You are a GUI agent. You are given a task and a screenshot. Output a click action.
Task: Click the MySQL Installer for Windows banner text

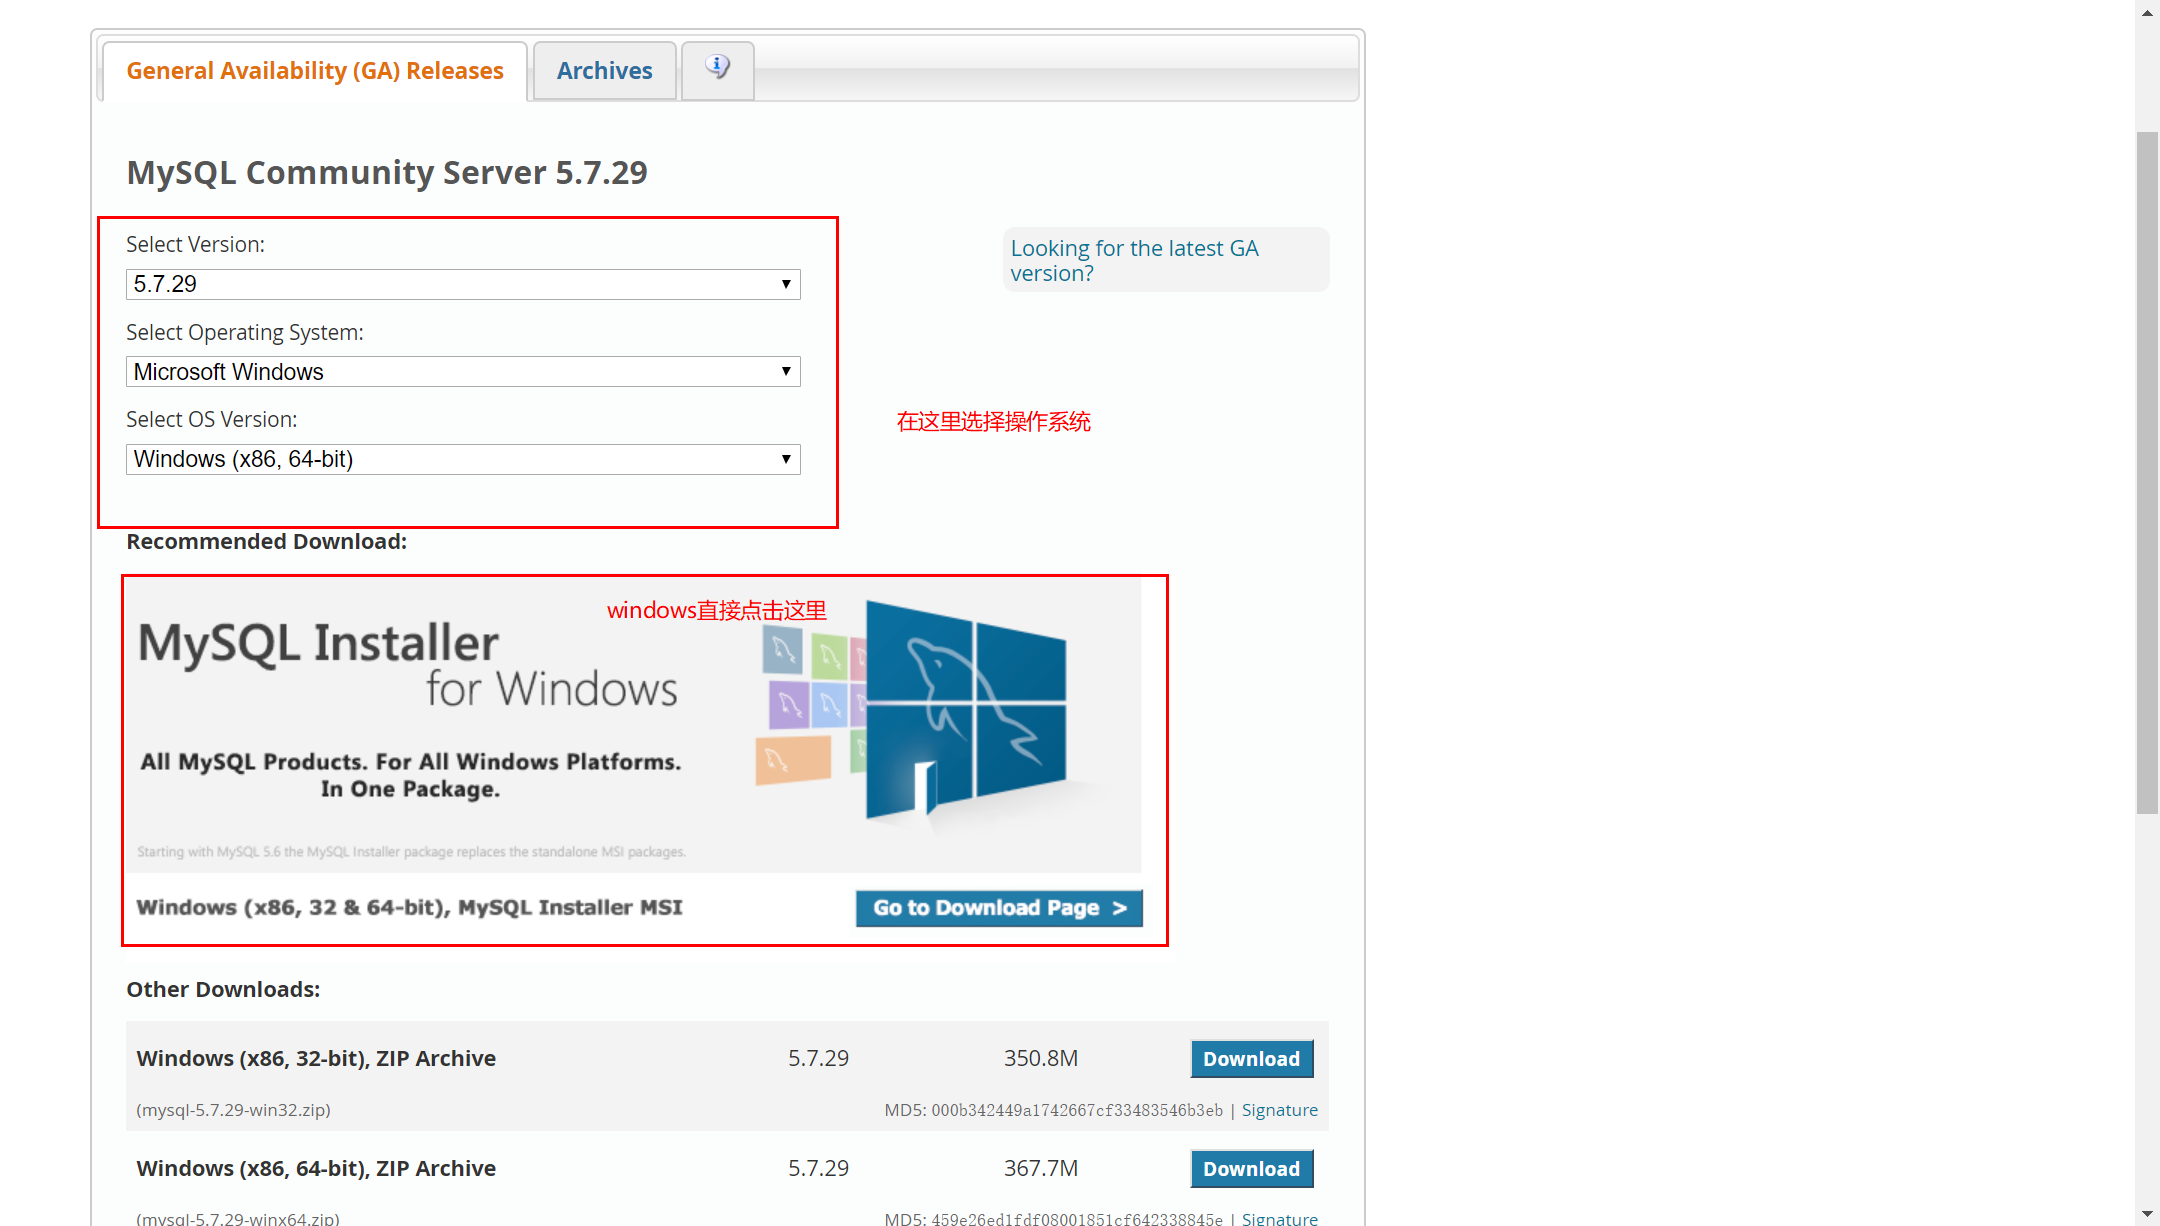[408, 665]
